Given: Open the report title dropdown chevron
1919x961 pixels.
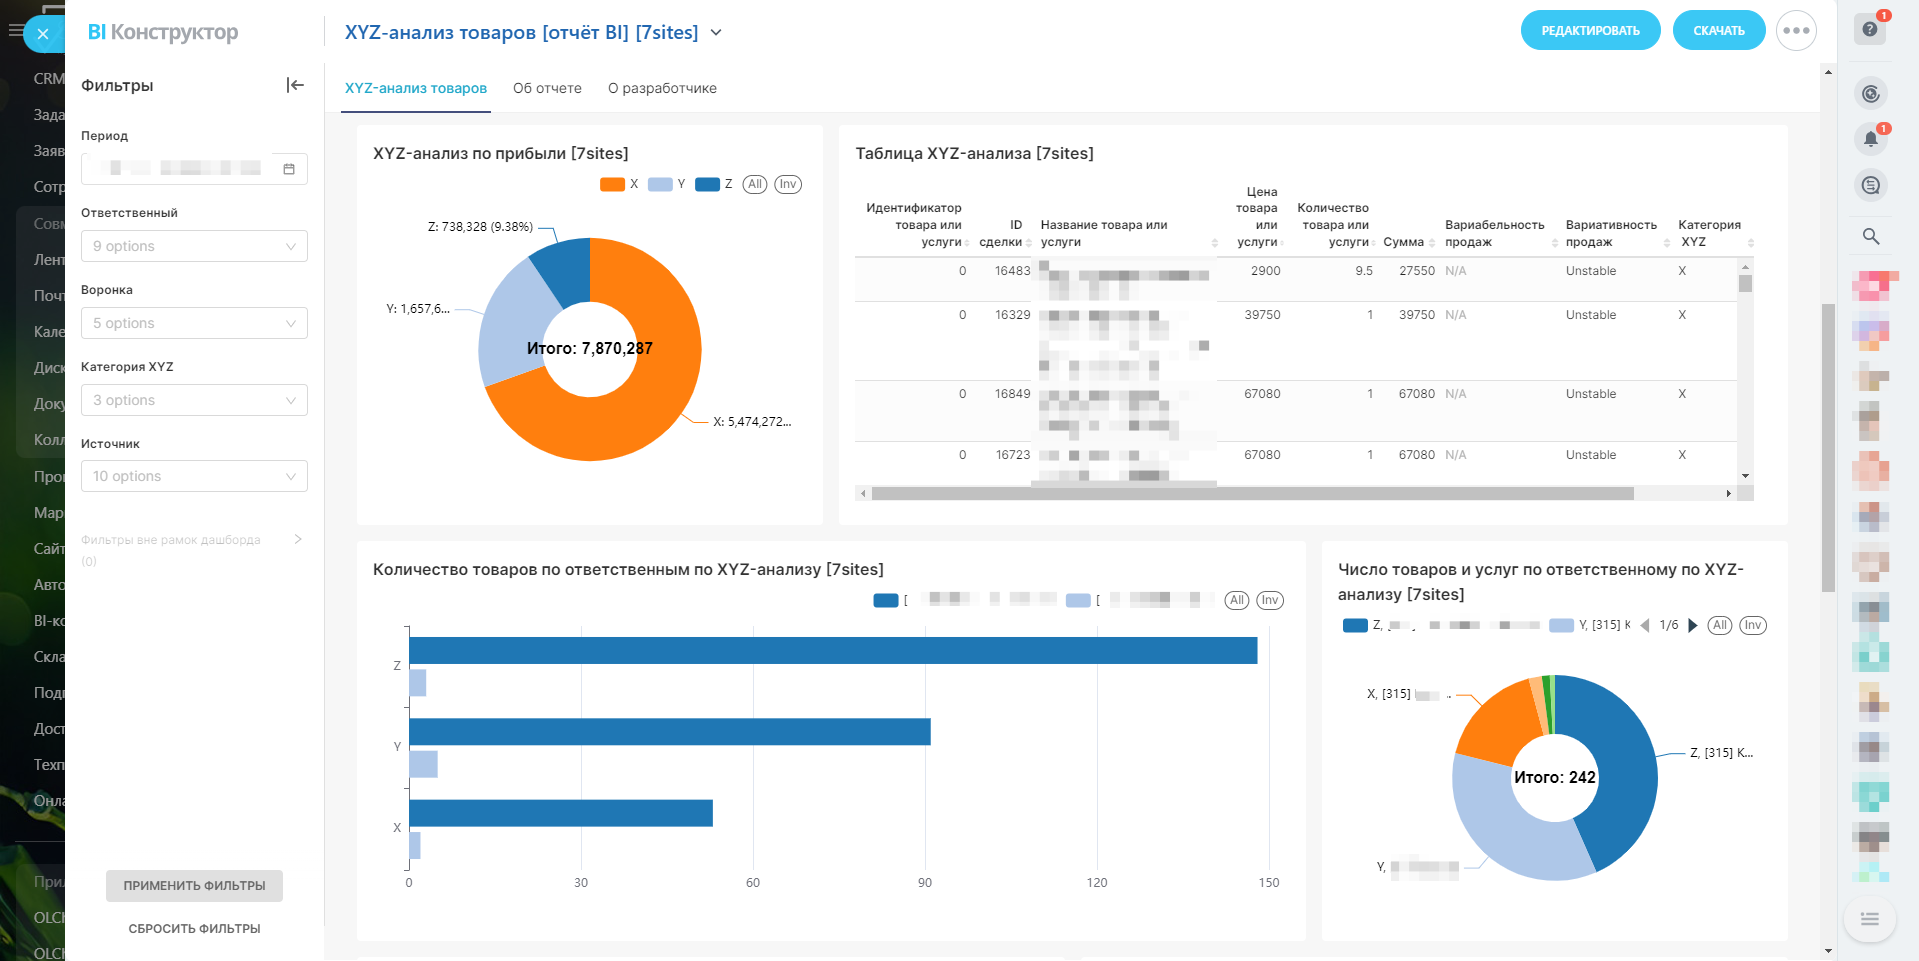Looking at the screenshot, I should click(716, 32).
